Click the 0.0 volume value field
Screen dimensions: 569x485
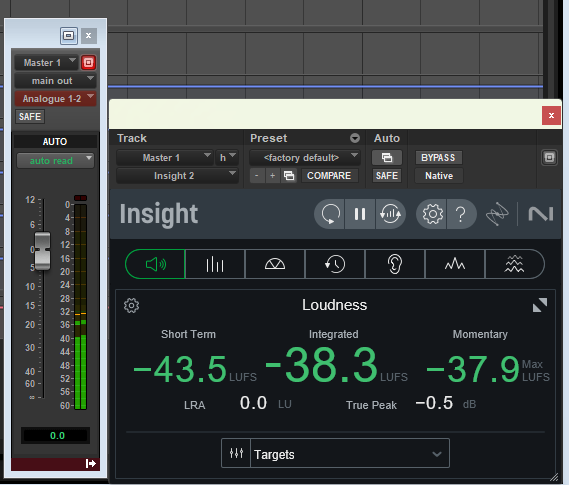(55, 436)
